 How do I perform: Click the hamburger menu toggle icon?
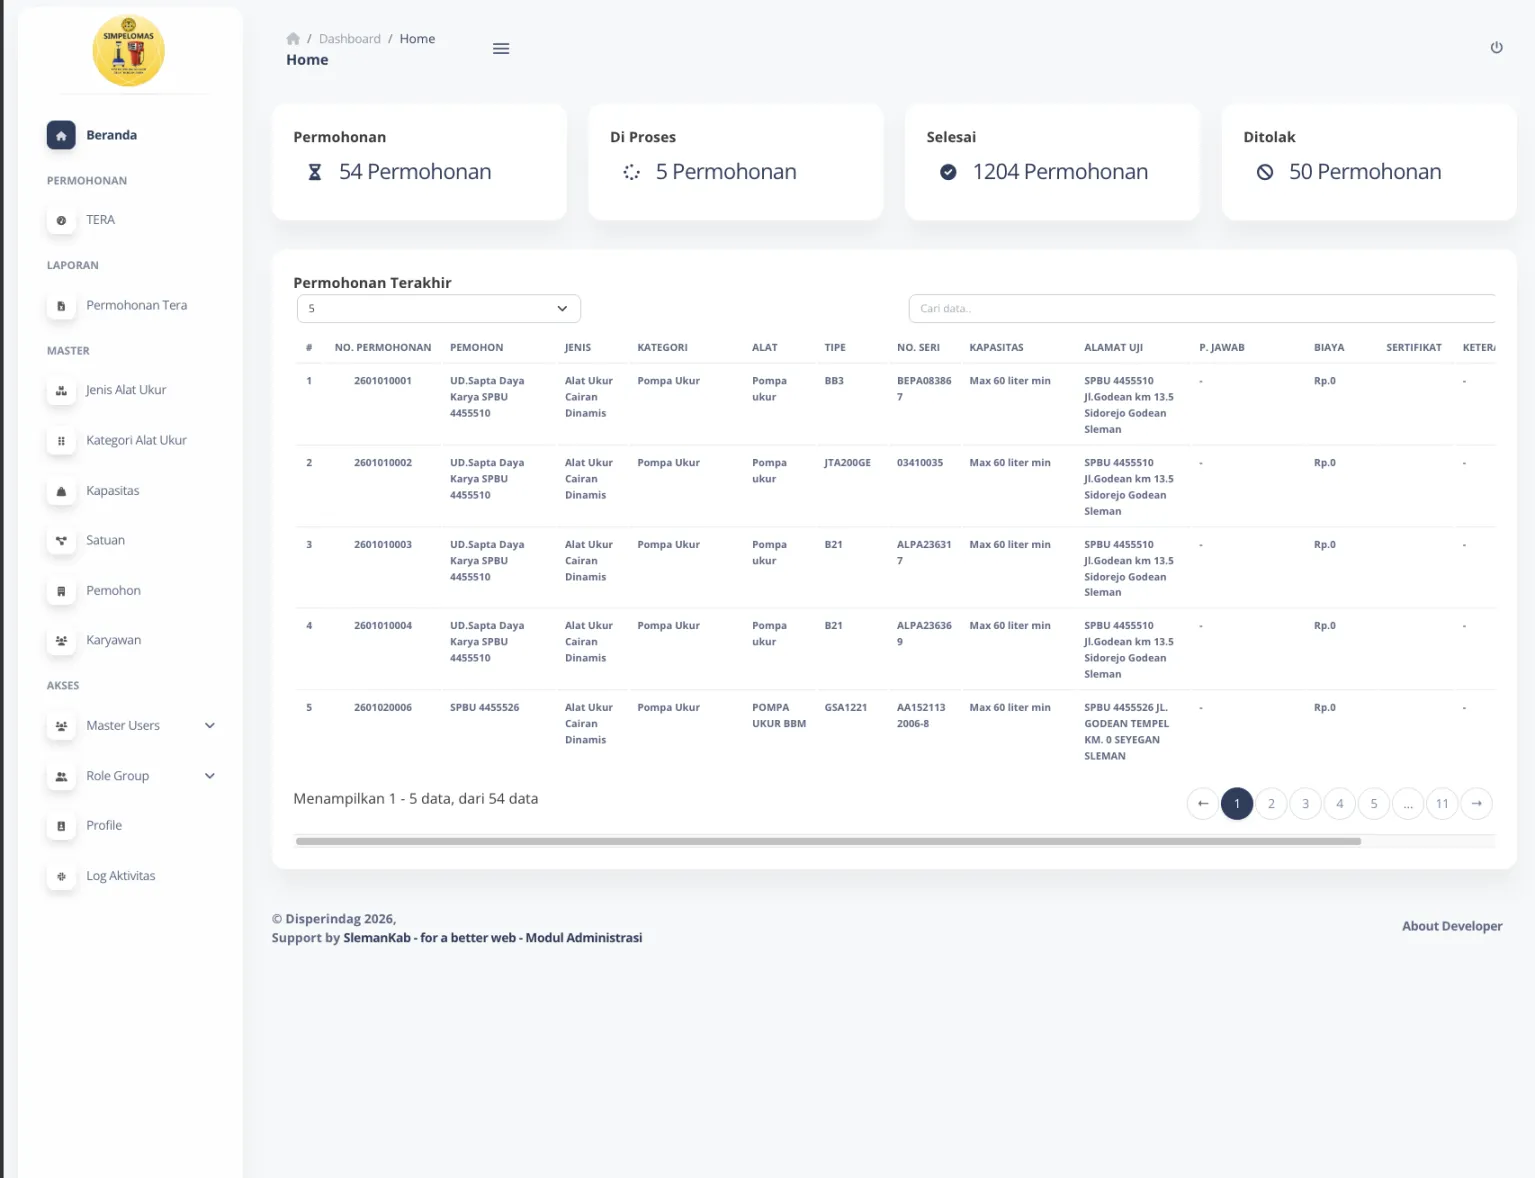tap(501, 49)
